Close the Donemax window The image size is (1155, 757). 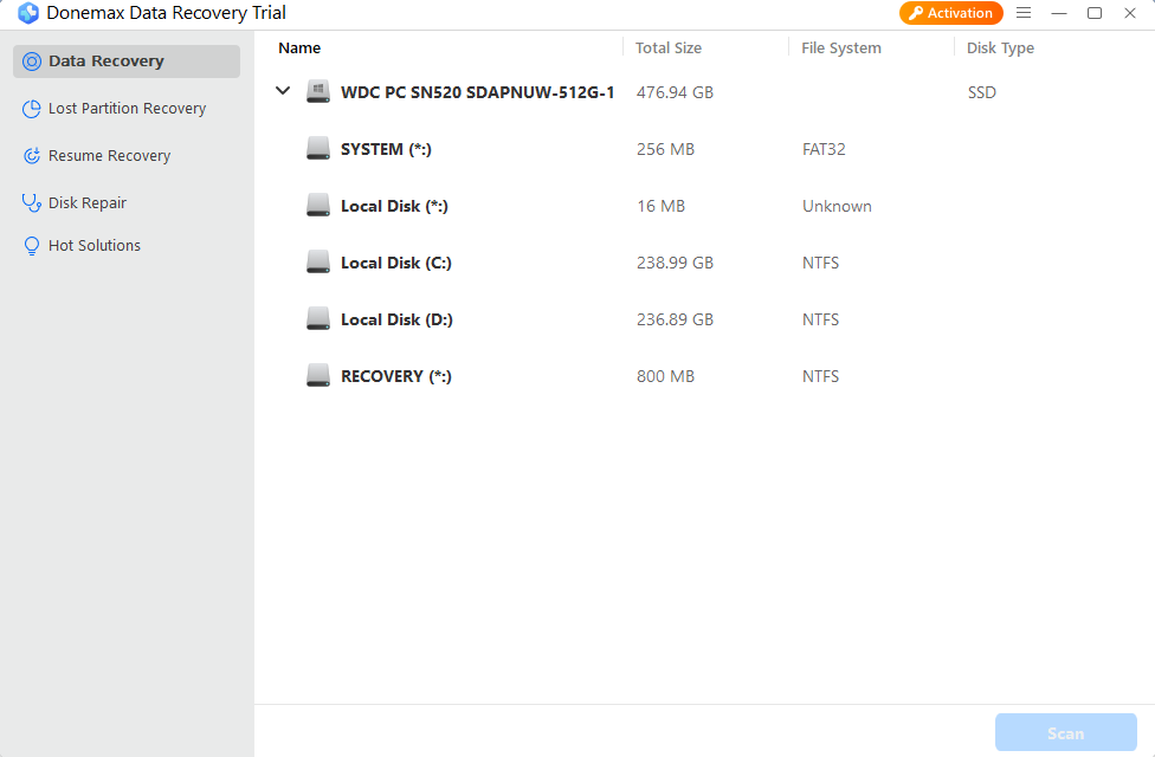(1130, 13)
